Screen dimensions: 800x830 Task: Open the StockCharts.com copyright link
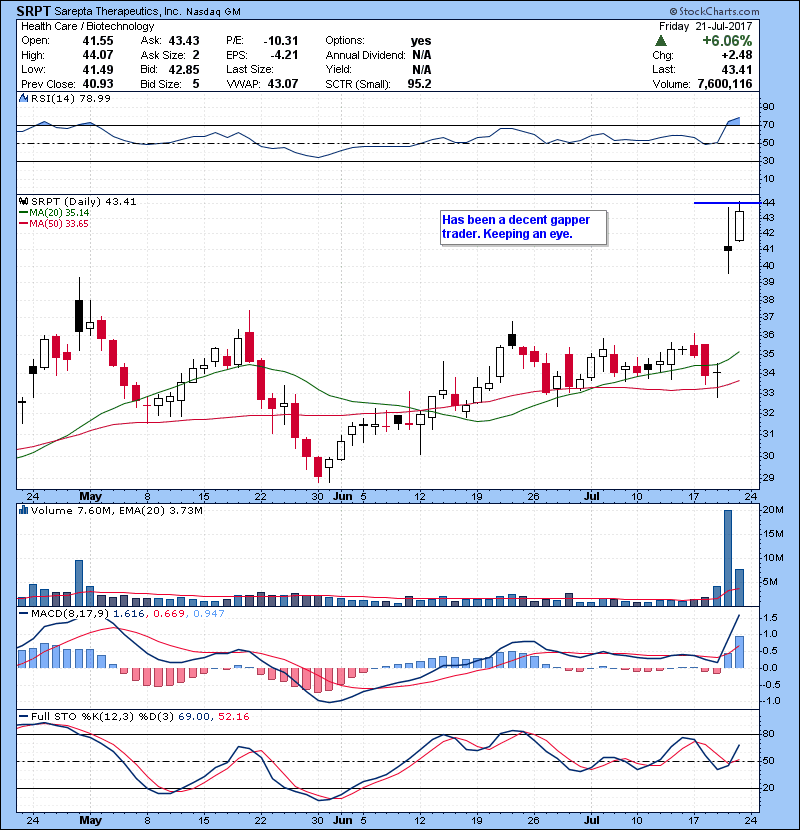714,11
